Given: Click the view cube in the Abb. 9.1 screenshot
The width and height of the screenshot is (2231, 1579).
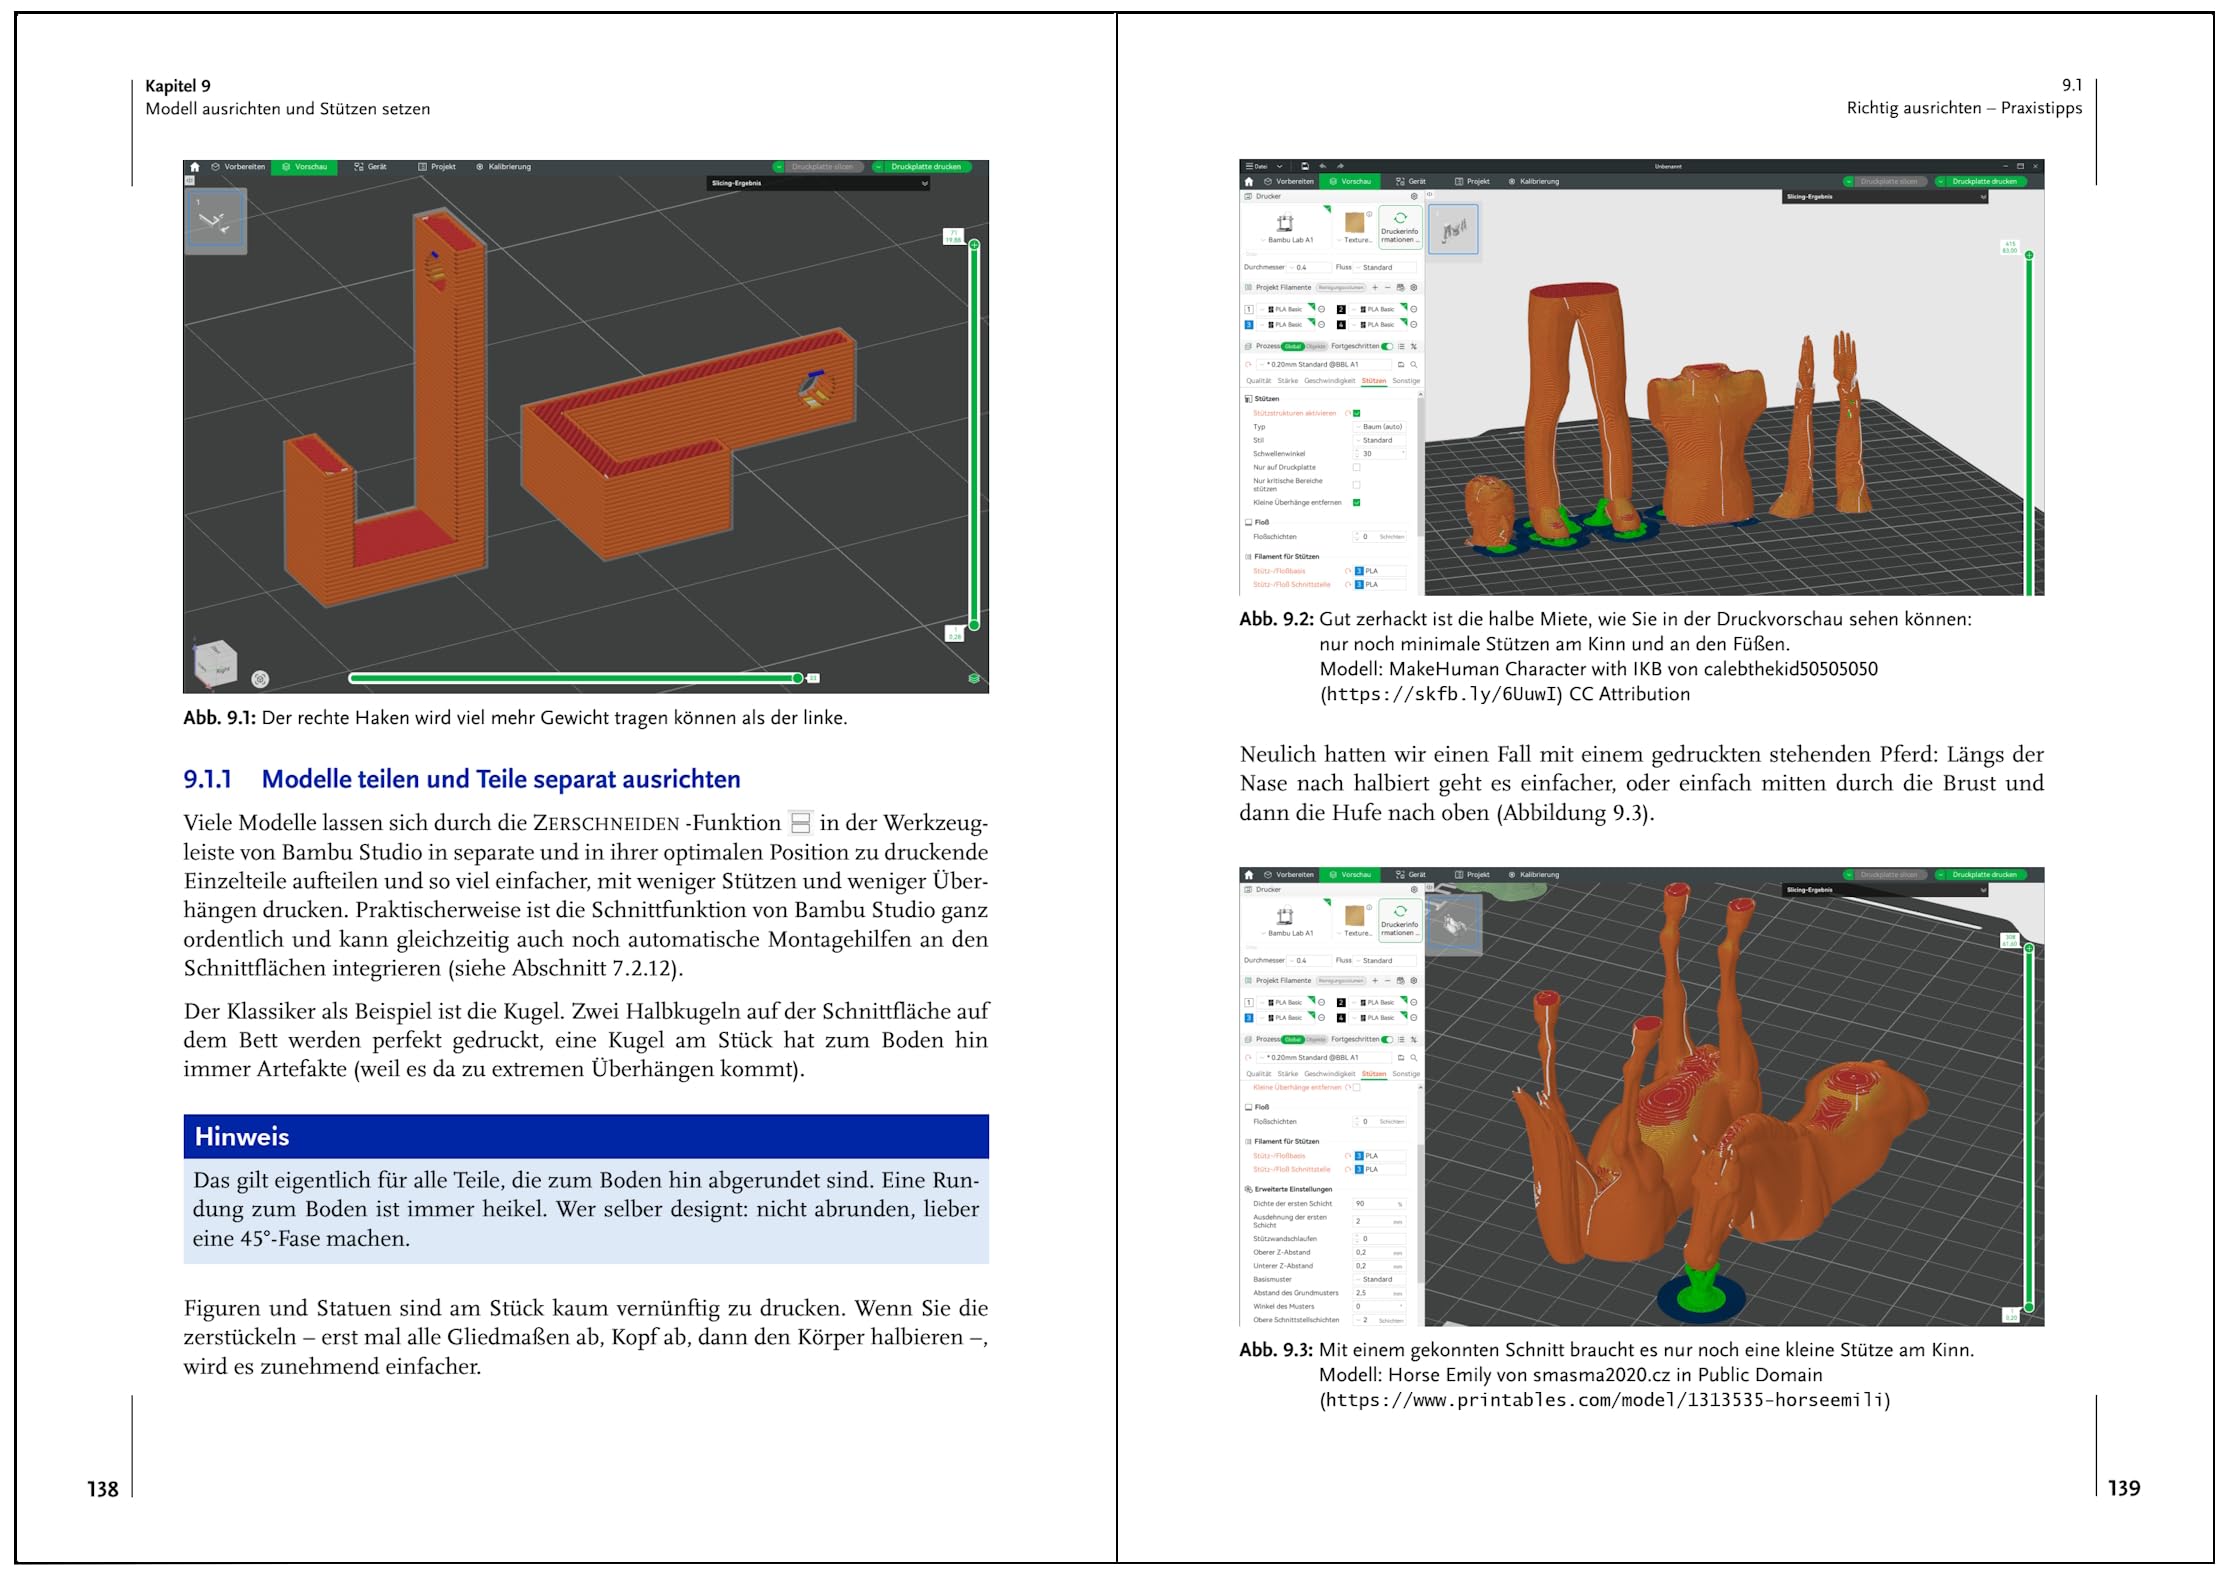Looking at the screenshot, I should click(x=216, y=662).
